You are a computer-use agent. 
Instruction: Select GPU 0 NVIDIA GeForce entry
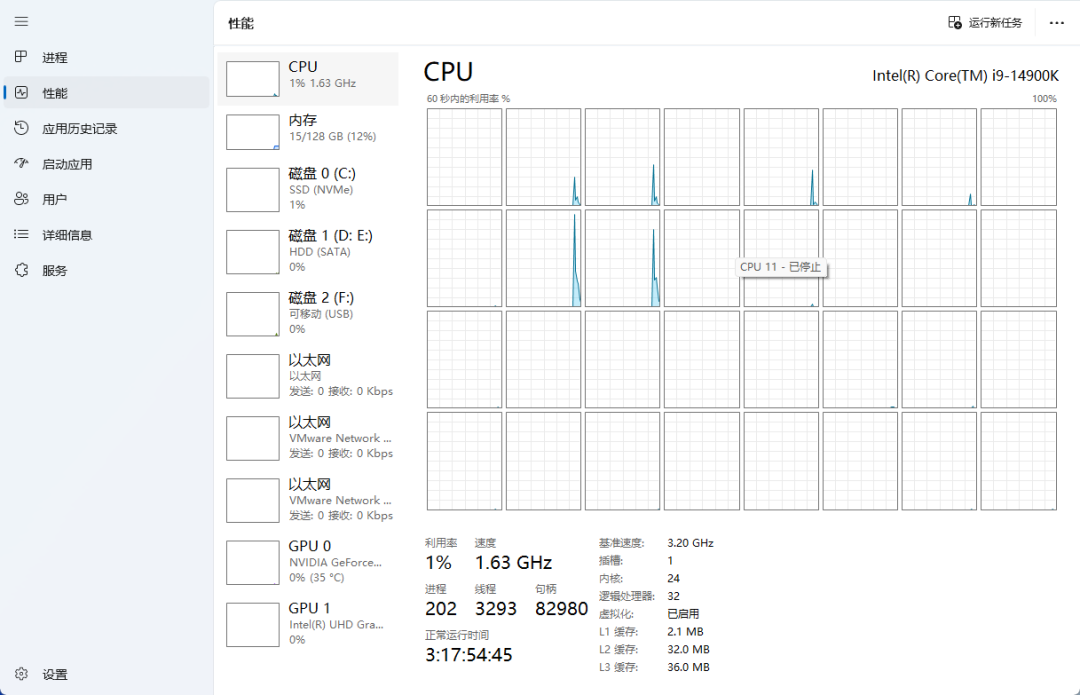pos(308,562)
